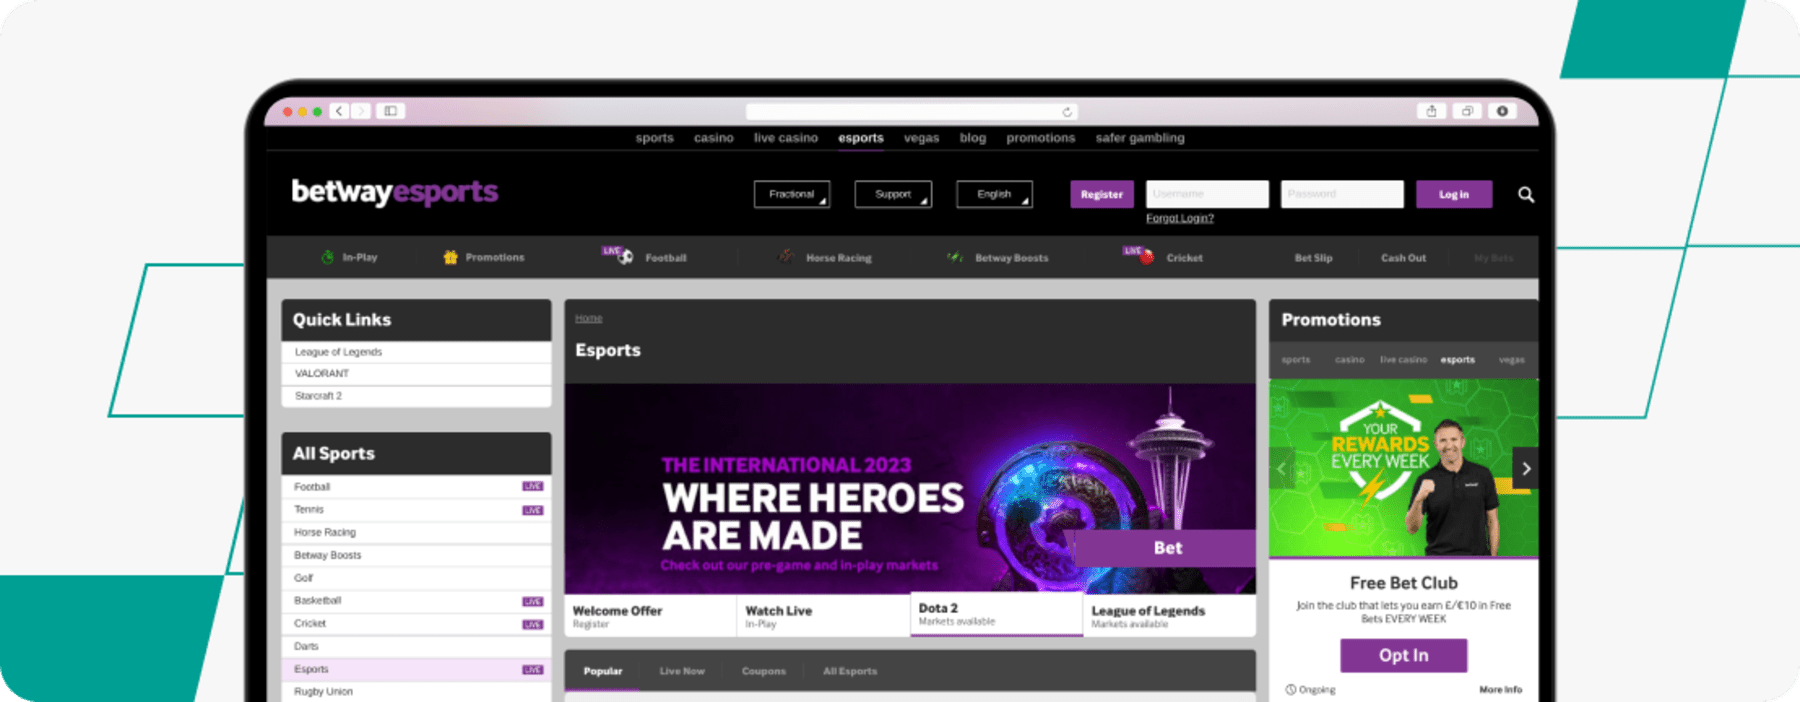Select Golf in All Sports
Image resolution: width=1800 pixels, height=702 pixels.
pos(416,578)
